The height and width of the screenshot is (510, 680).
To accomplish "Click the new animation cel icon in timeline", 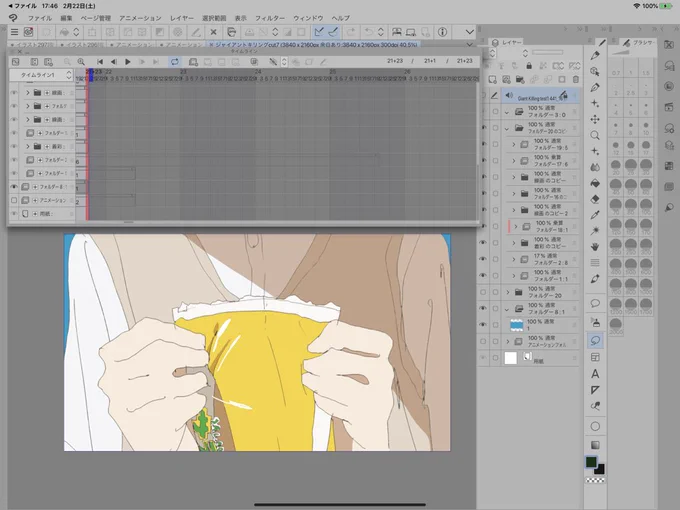I will (193, 62).
